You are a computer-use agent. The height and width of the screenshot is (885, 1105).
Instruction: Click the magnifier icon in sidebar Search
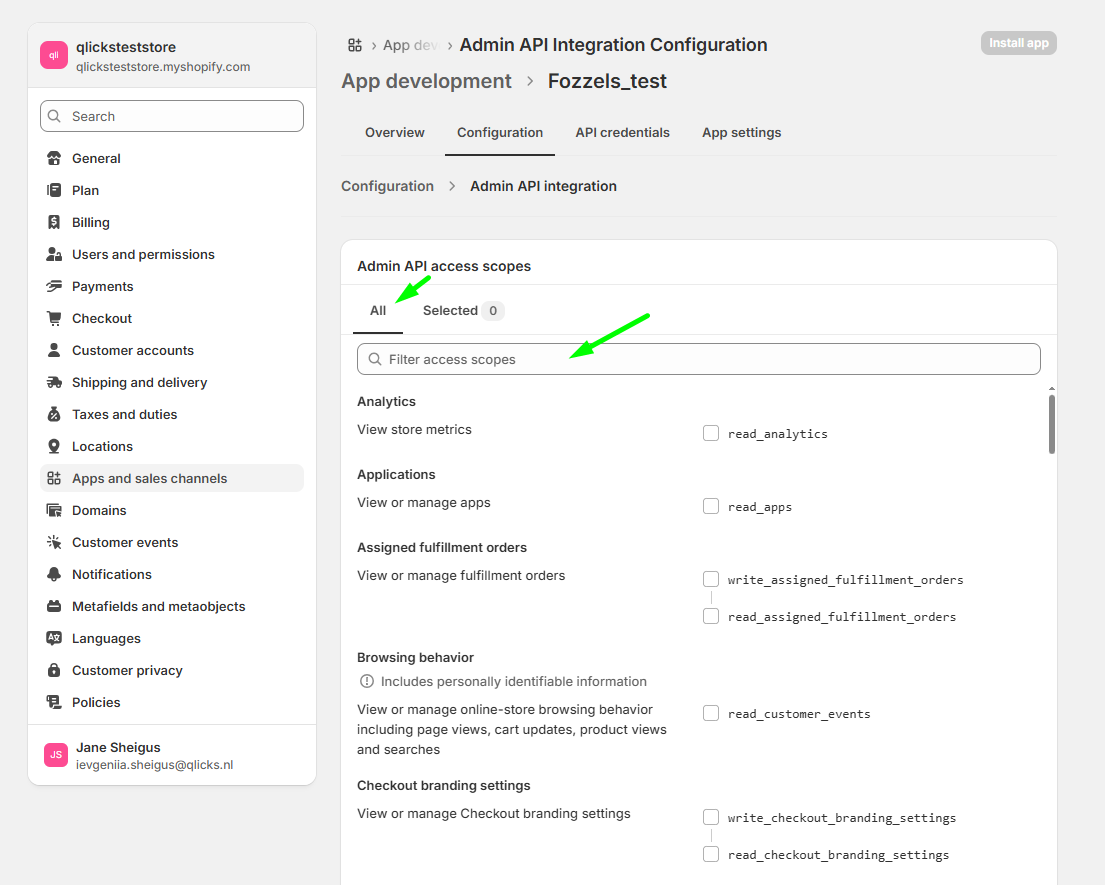click(54, 116)
